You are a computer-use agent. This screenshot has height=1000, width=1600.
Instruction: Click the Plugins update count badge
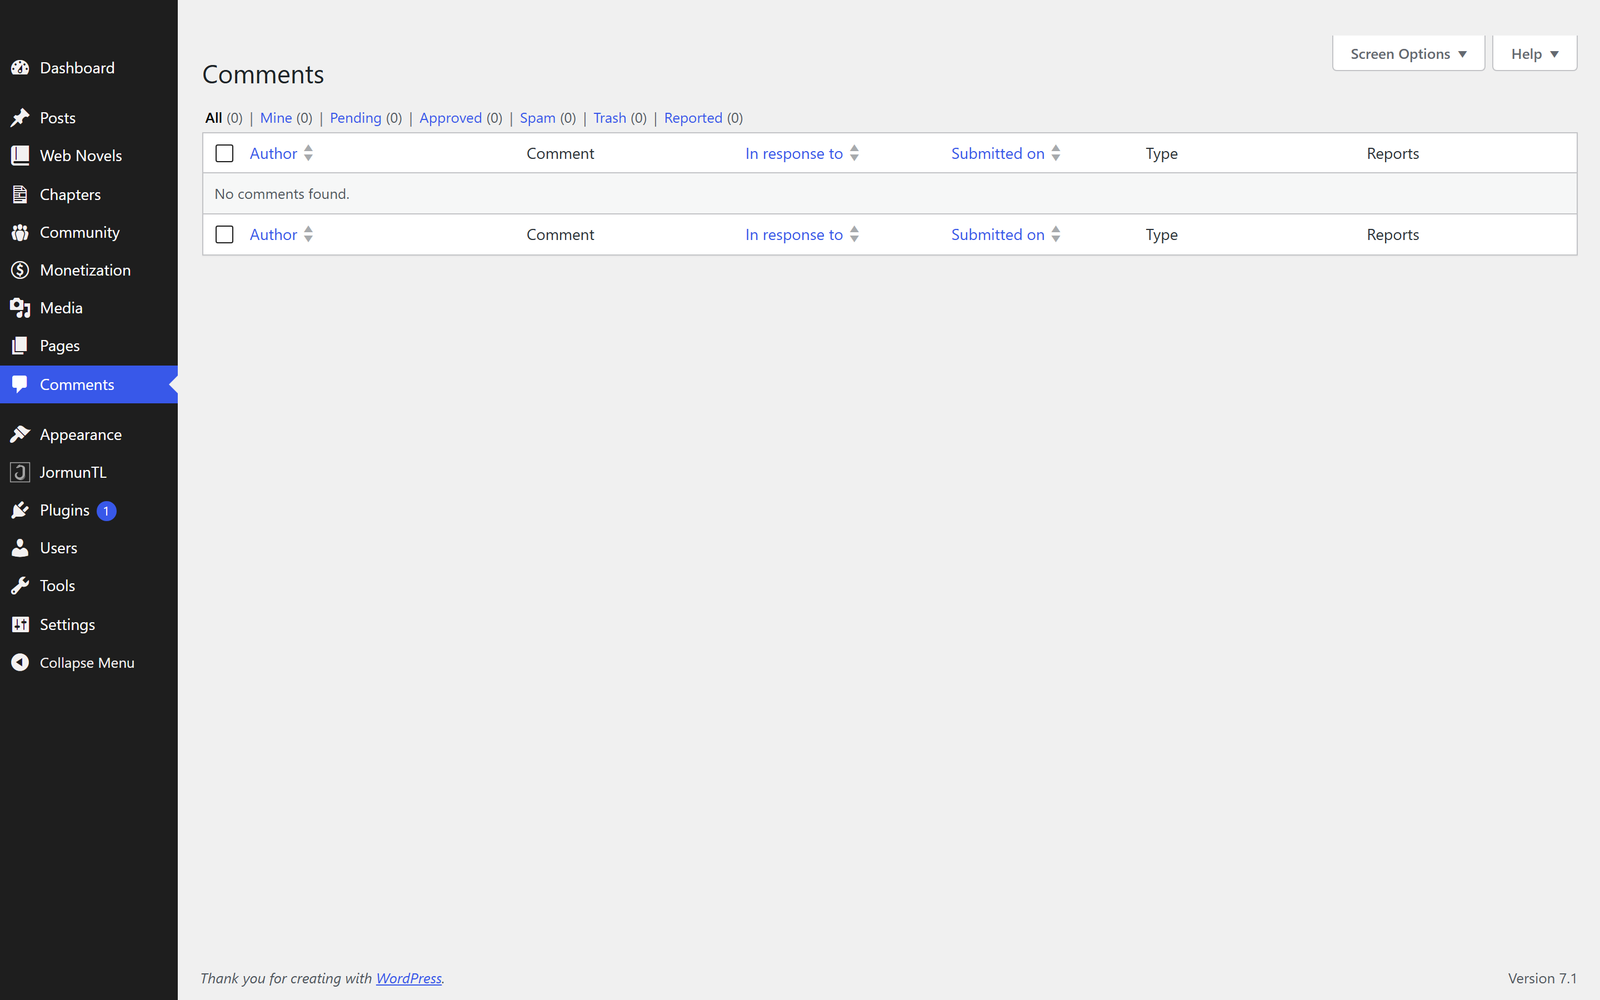click(106, 511)
